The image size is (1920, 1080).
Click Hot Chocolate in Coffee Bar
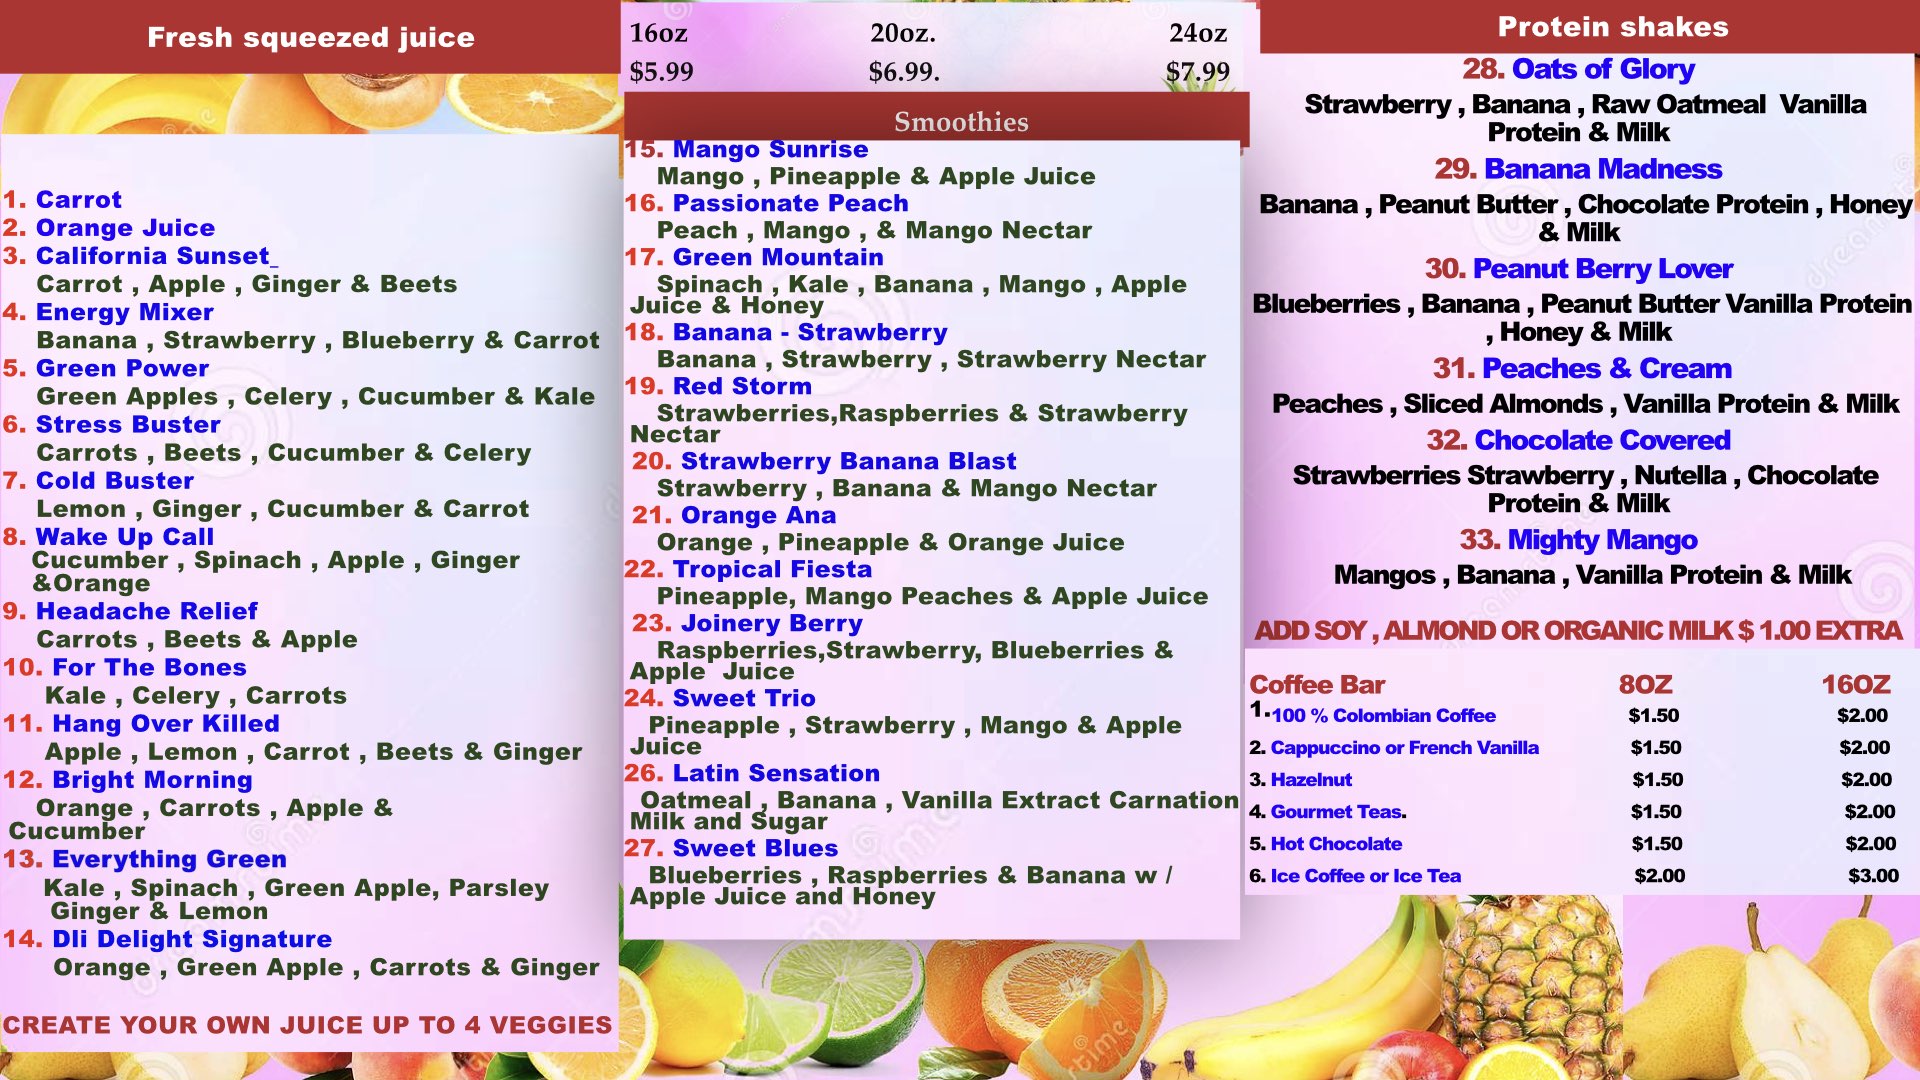1335,844
